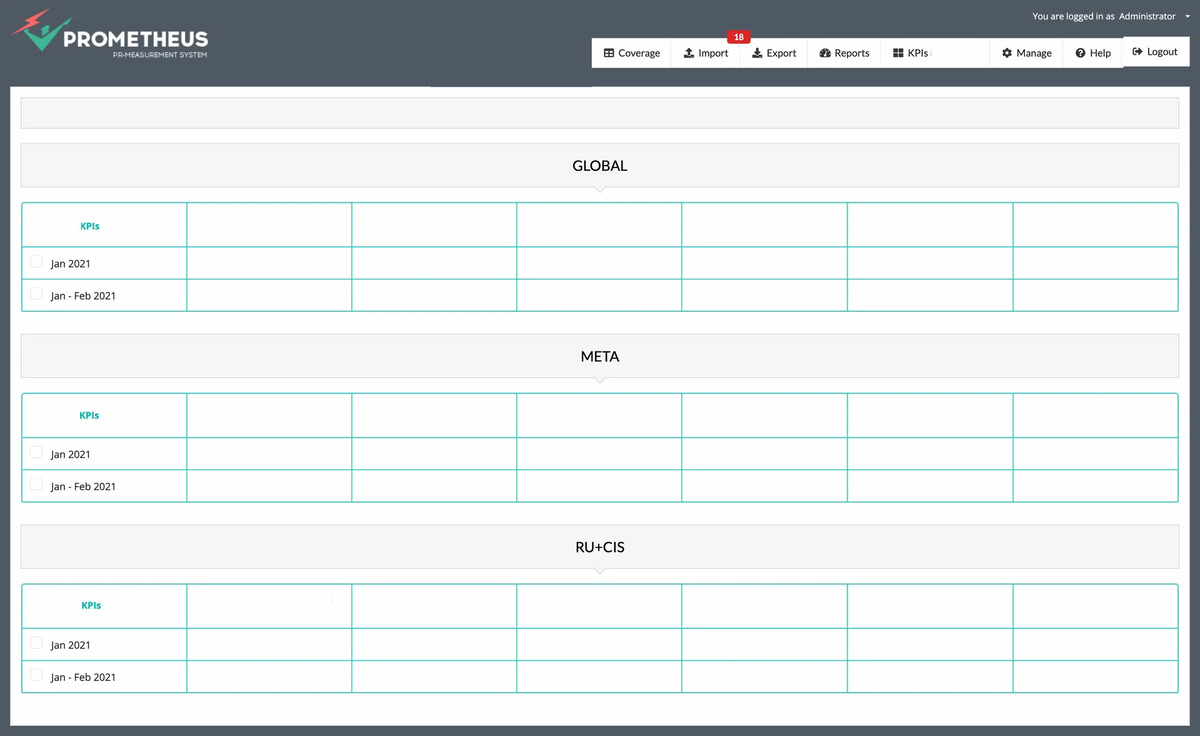Toggle Jan - Feb 2021 checkbox under META
The image size is (1200, 736).
(37, 485)
